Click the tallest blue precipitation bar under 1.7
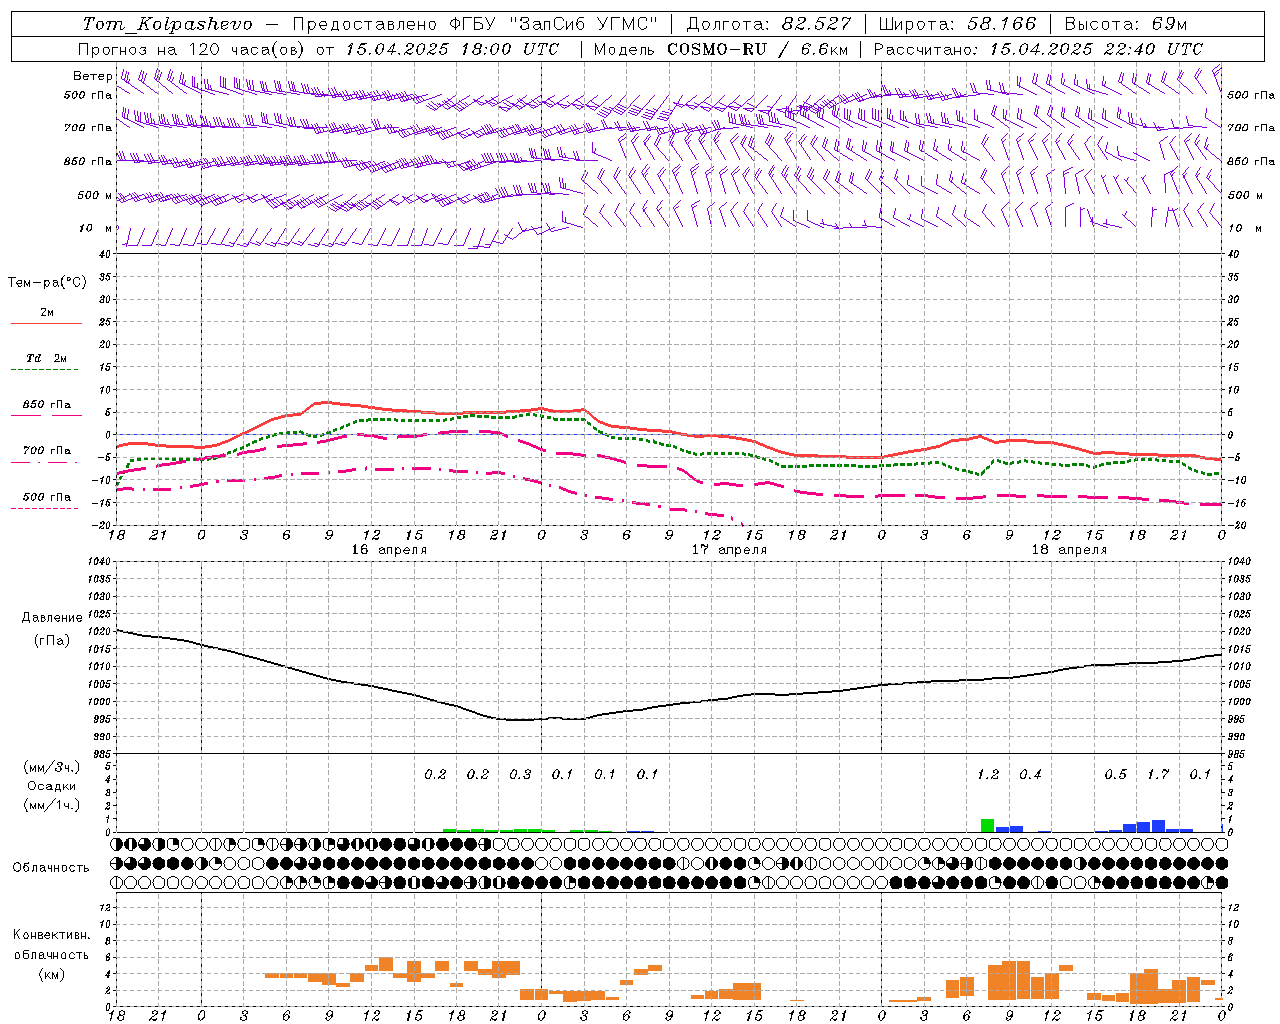Image resolution: width=1280 pixels, height=1024 pixels. [x=1158, y=826]
